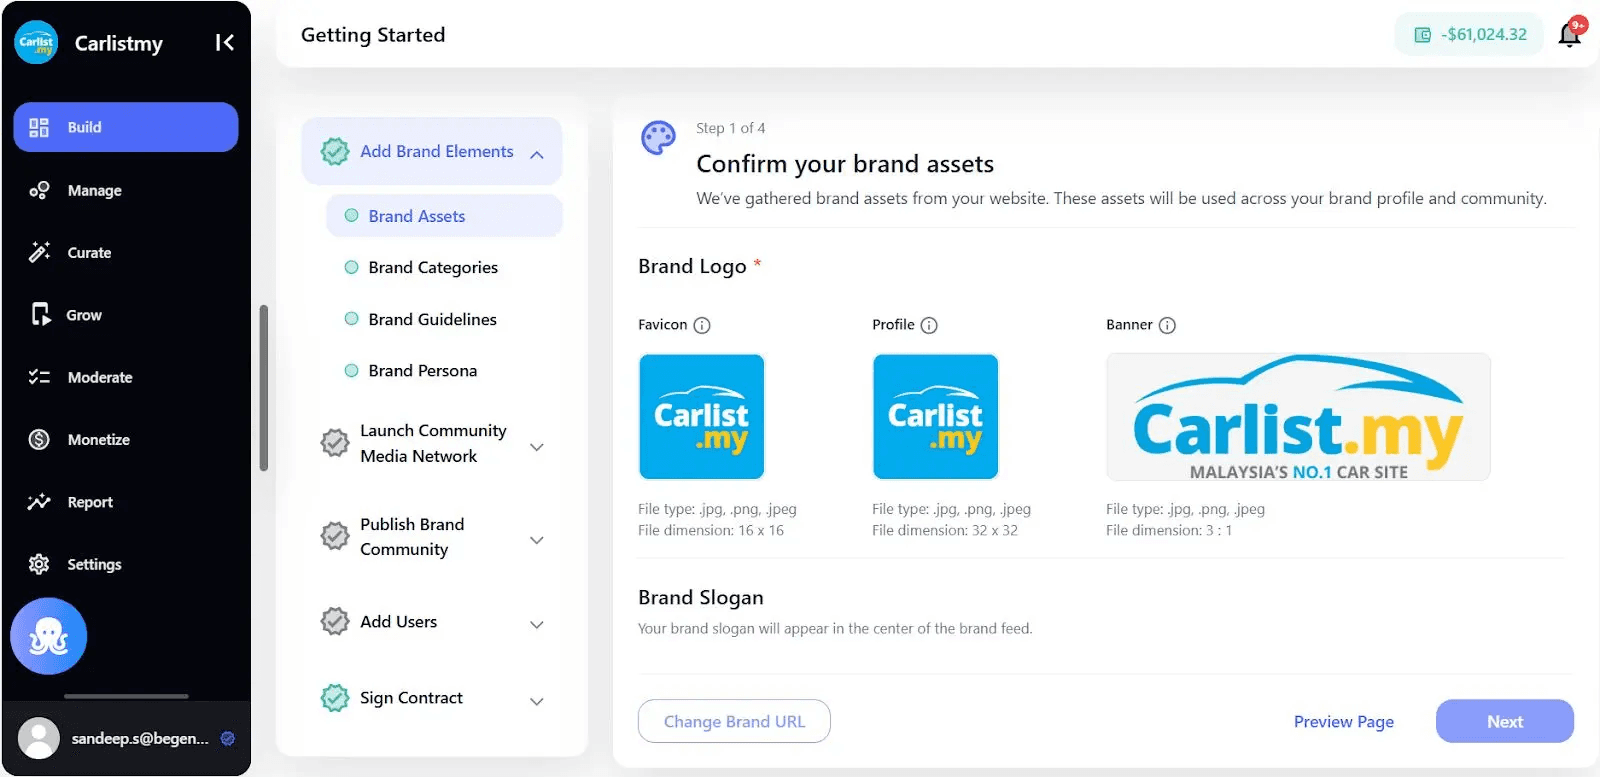Click the Grow icon in sidebar
The image size is (1600, 777).
coord(40,315)
